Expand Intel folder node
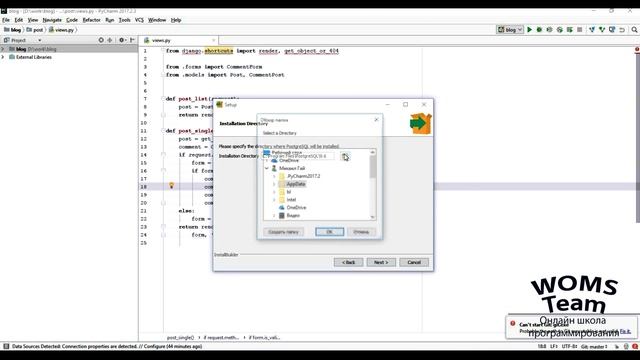 click(274, 200)
